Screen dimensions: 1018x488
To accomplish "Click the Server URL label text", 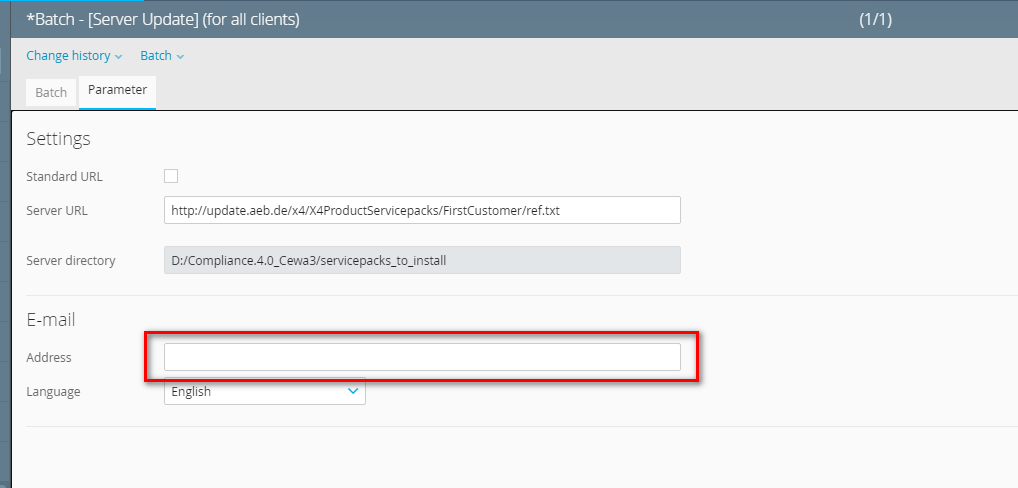I will pos(57,211).
